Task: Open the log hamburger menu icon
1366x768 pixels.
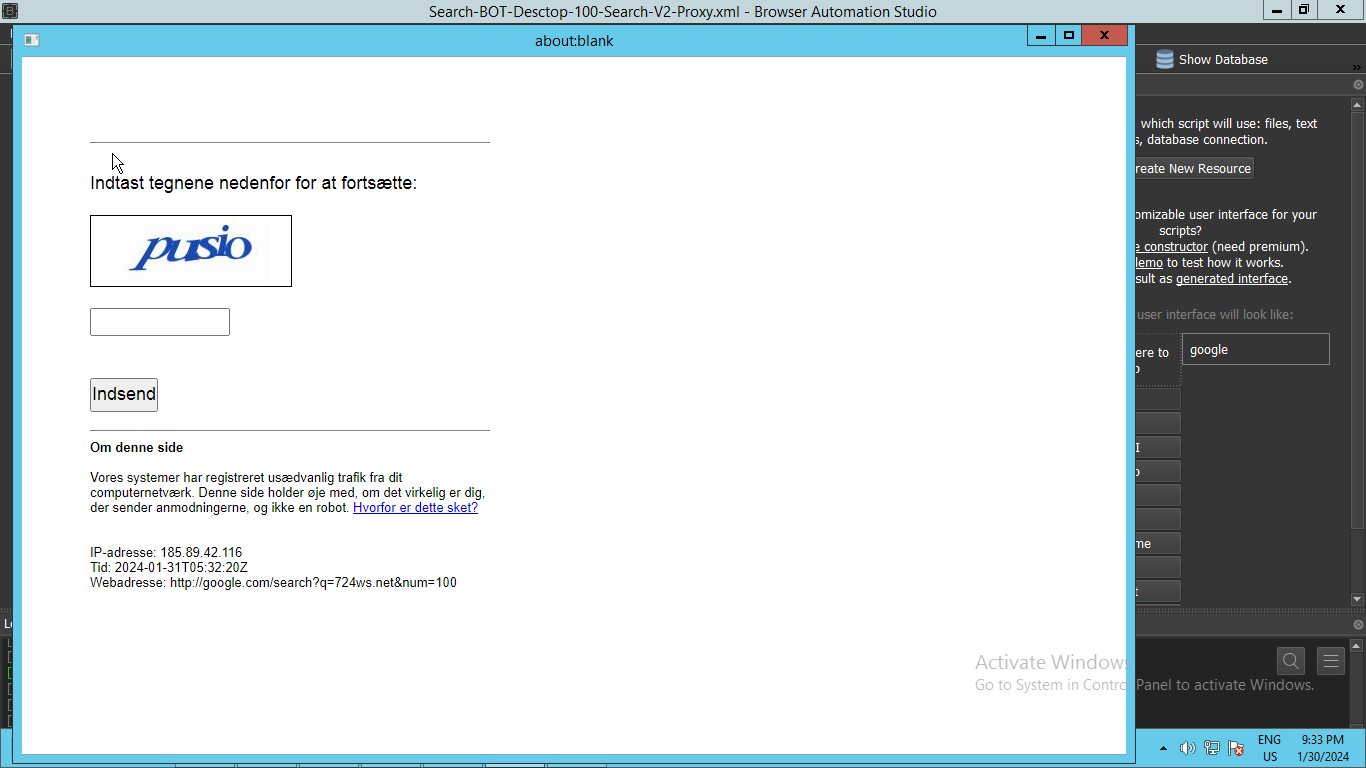Action: pyautogui.click(x=1330, y=661)
